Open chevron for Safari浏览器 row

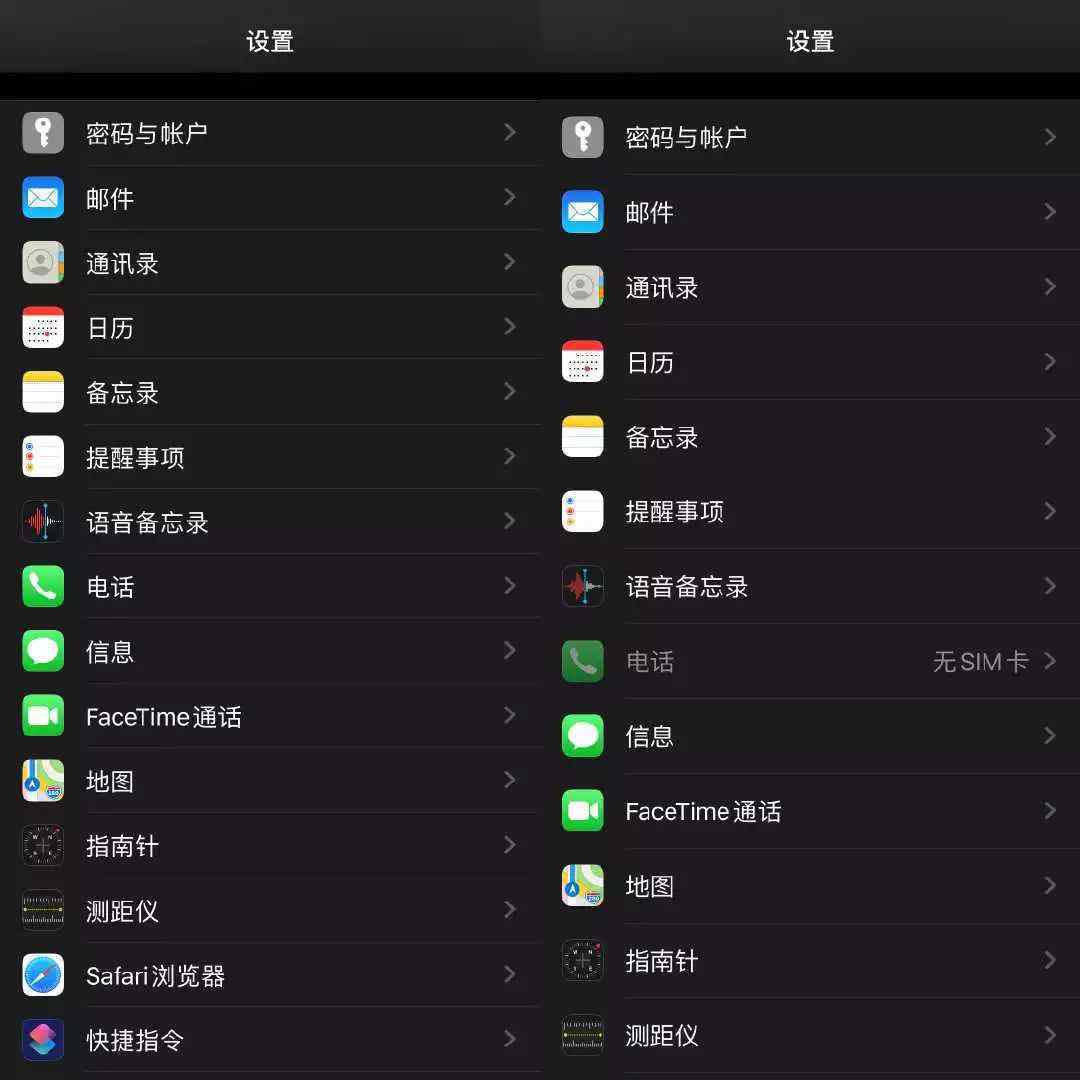coord(510,975)
